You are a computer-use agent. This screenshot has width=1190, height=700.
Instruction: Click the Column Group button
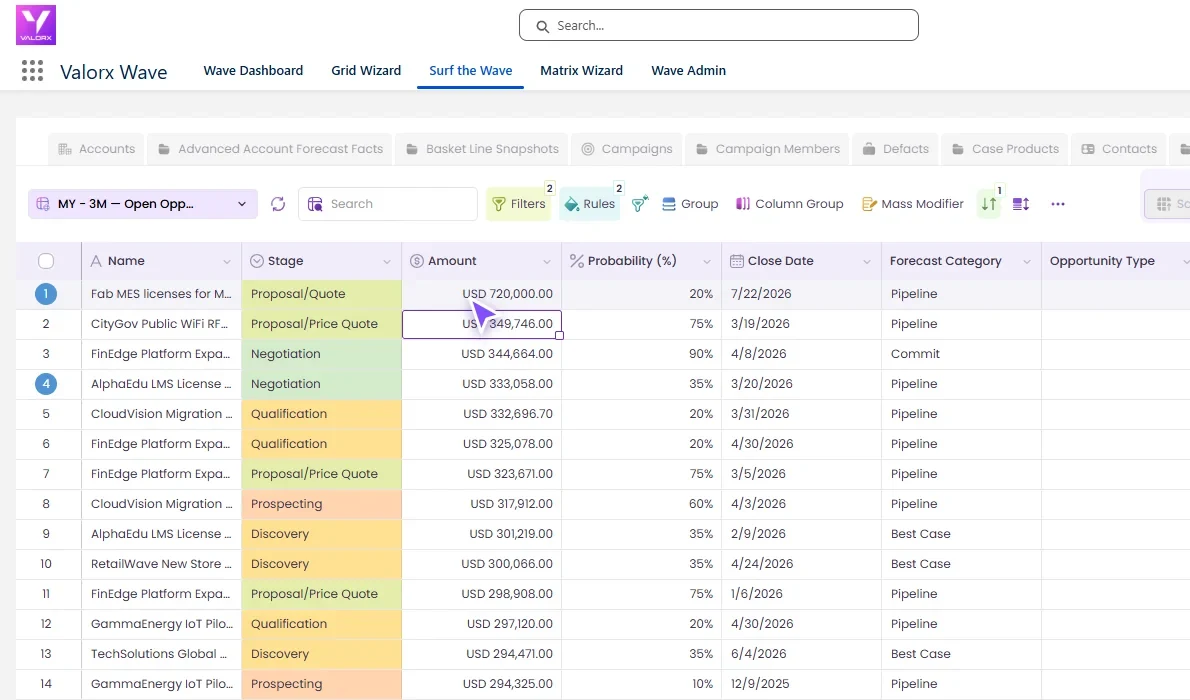pos(789,203)
